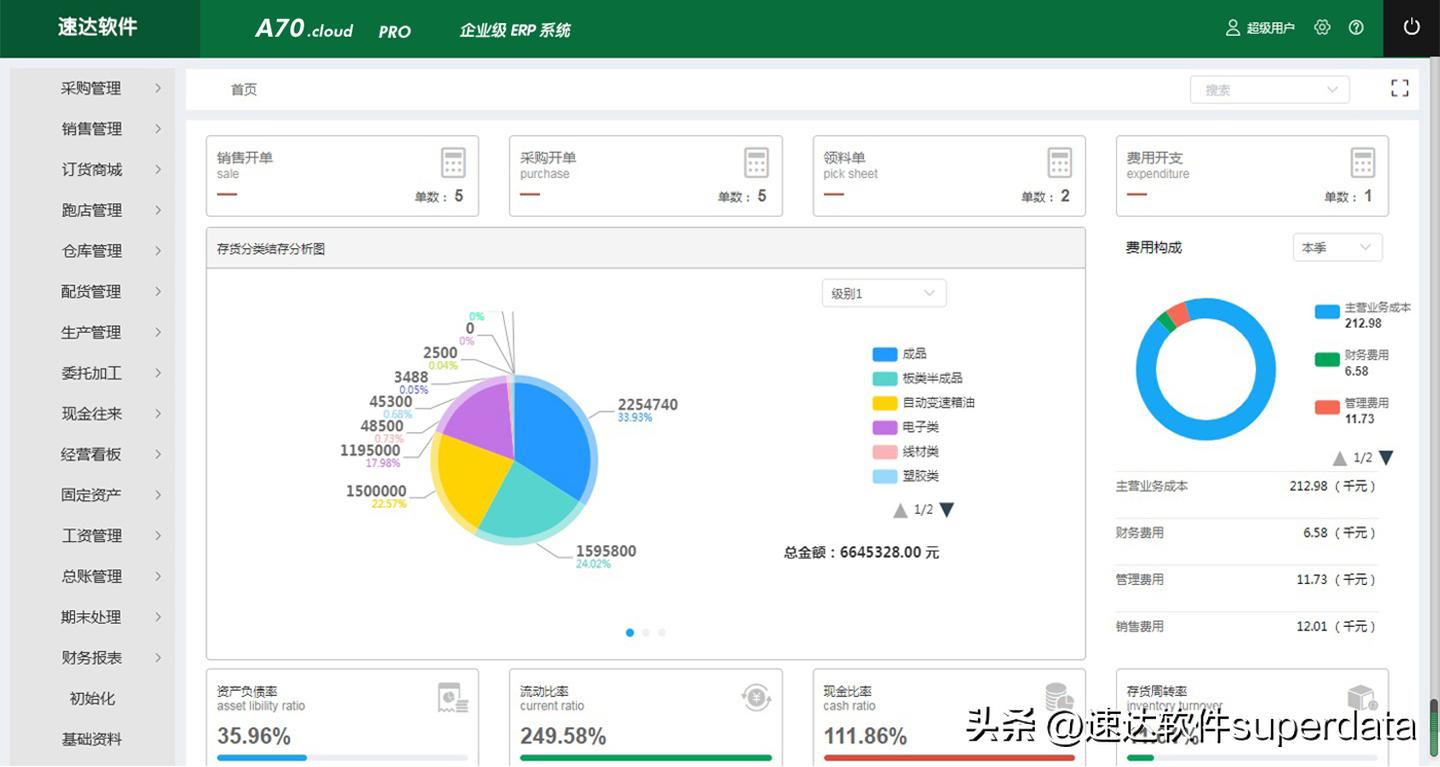Enter fullscreen with the expand icon

pyautogui.click(x=1399, y=88)
